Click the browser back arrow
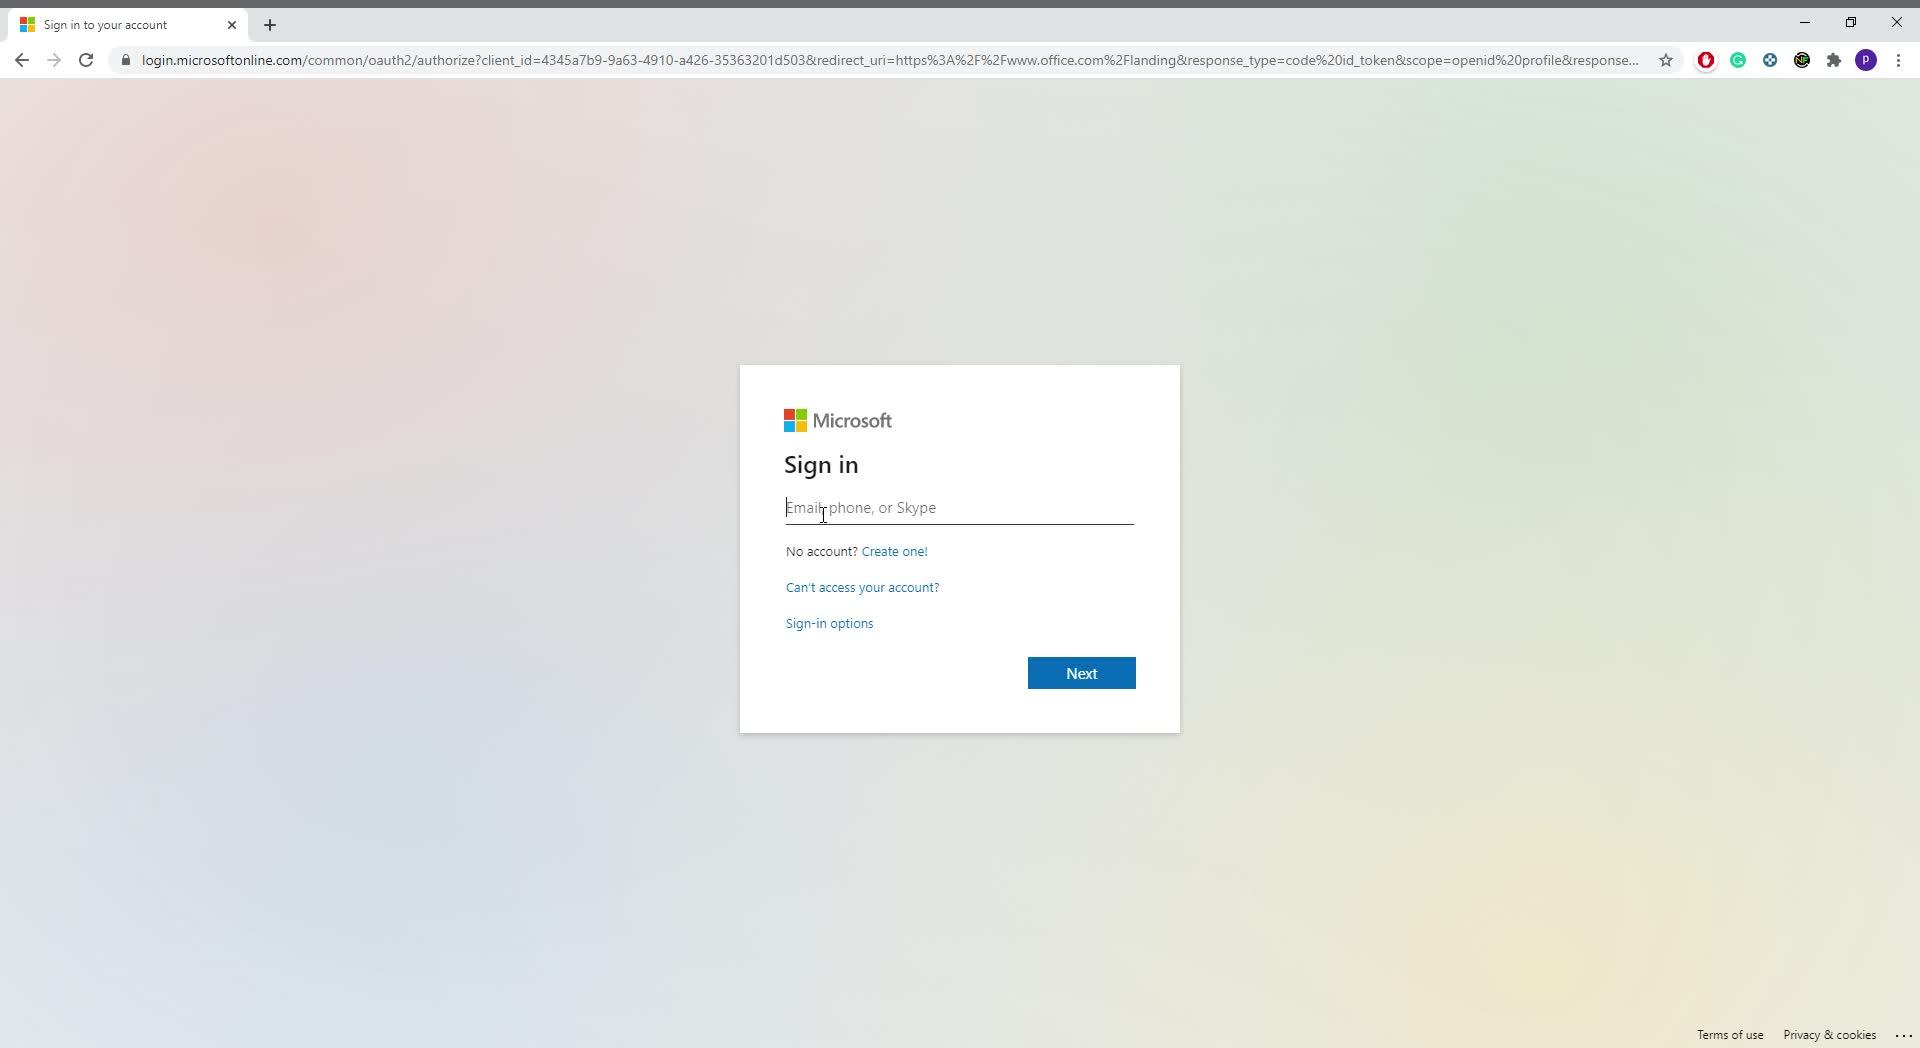The width and height of the screenshot is (1920, 1048). tap(22, 60)
